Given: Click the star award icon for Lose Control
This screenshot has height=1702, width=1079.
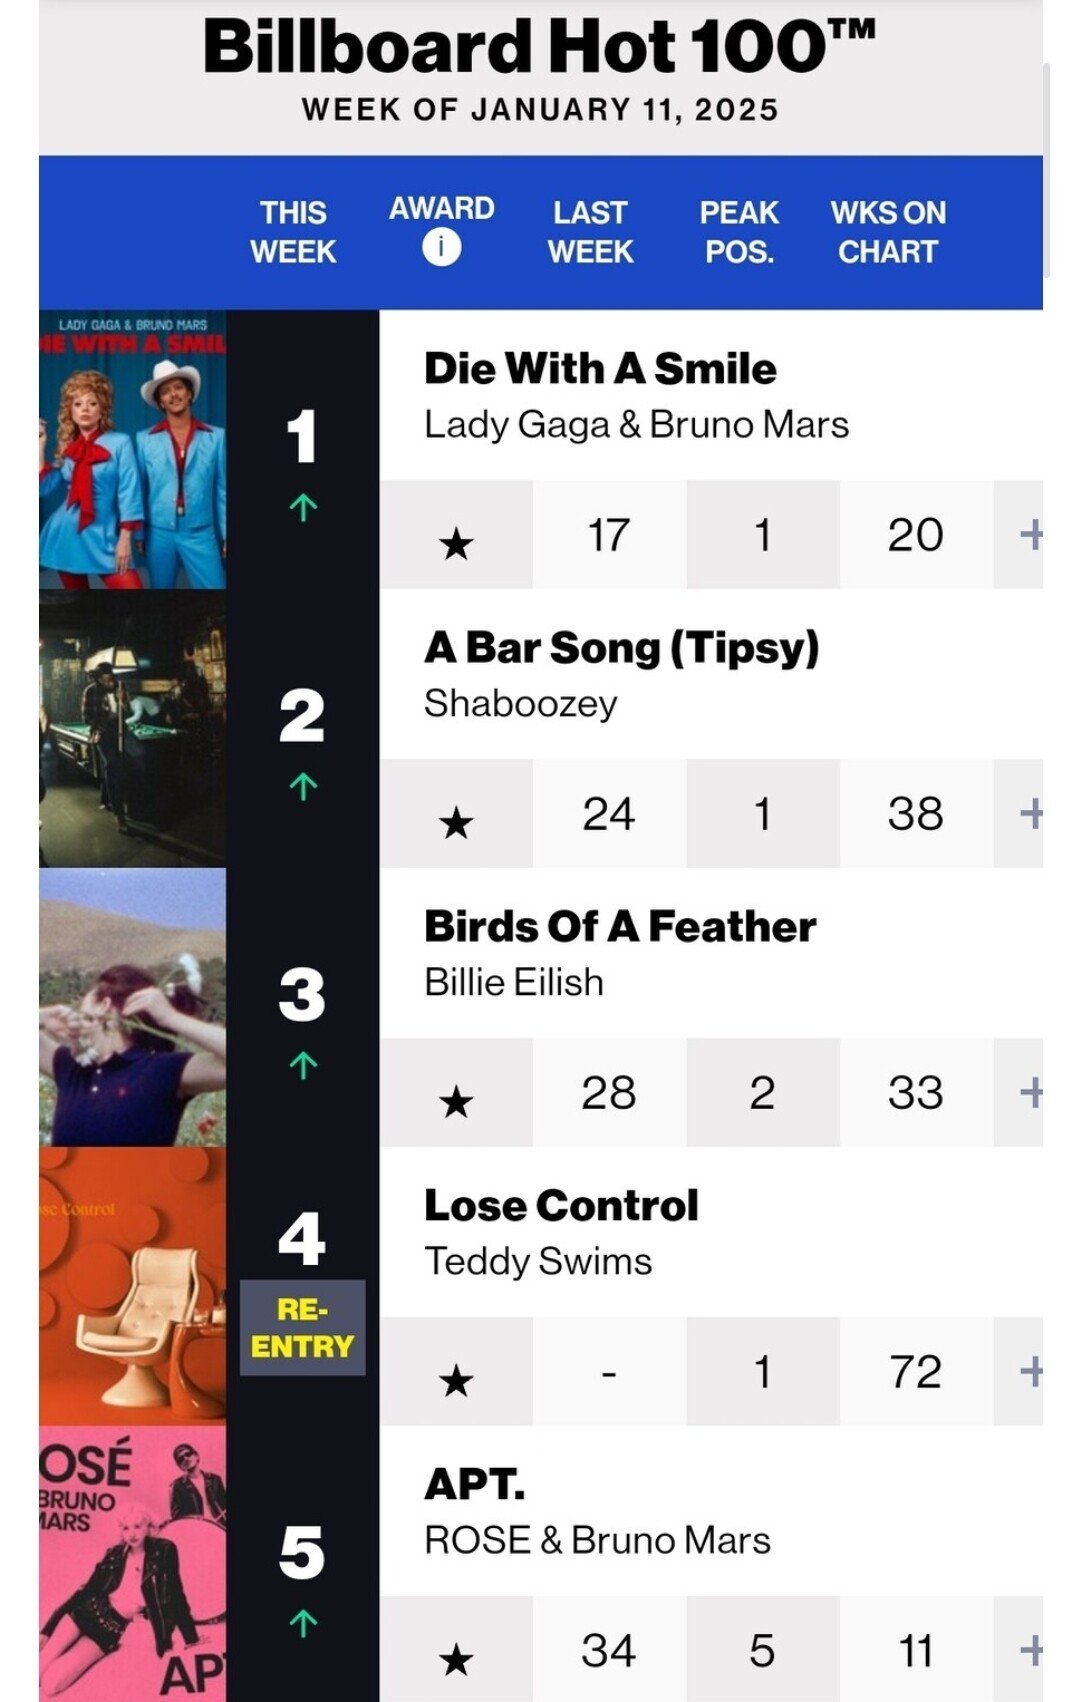Looking at the screenshot, I should point(456,1381).
